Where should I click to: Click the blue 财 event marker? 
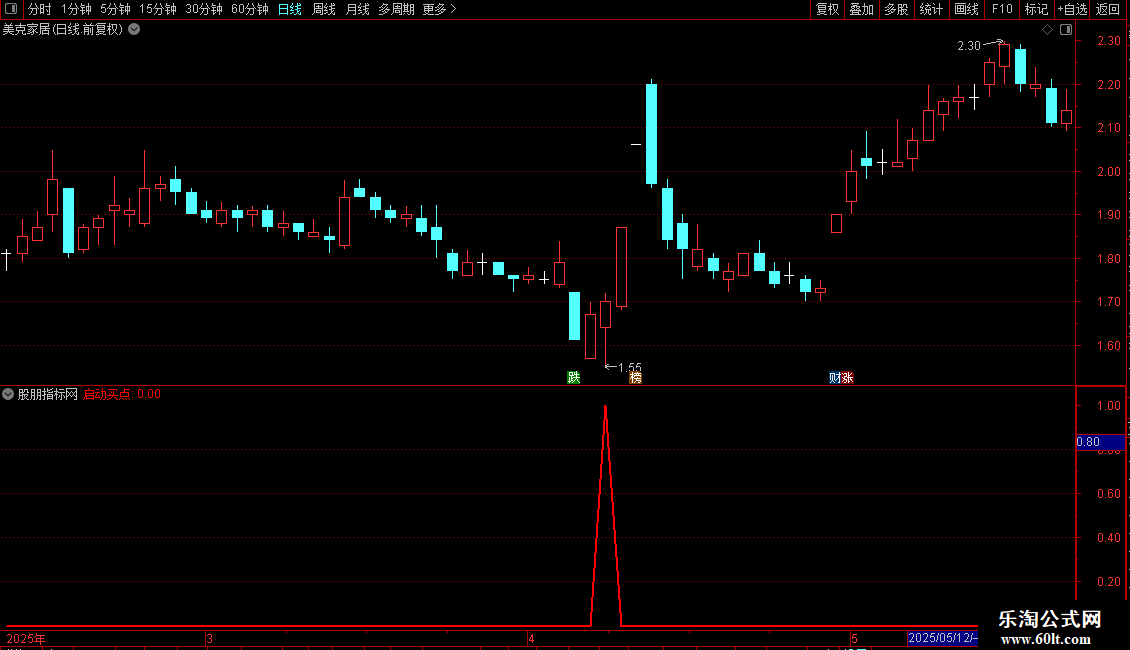835,378
